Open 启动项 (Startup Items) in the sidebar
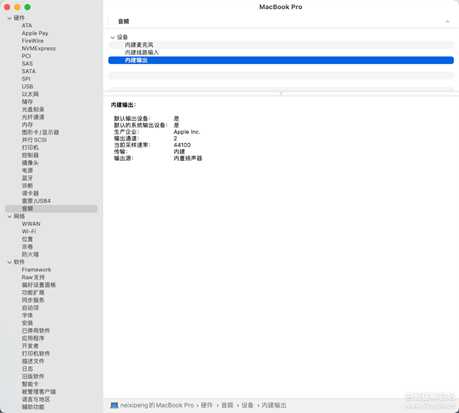The height and width of the screenshot is (413, 459). [30, 308]
